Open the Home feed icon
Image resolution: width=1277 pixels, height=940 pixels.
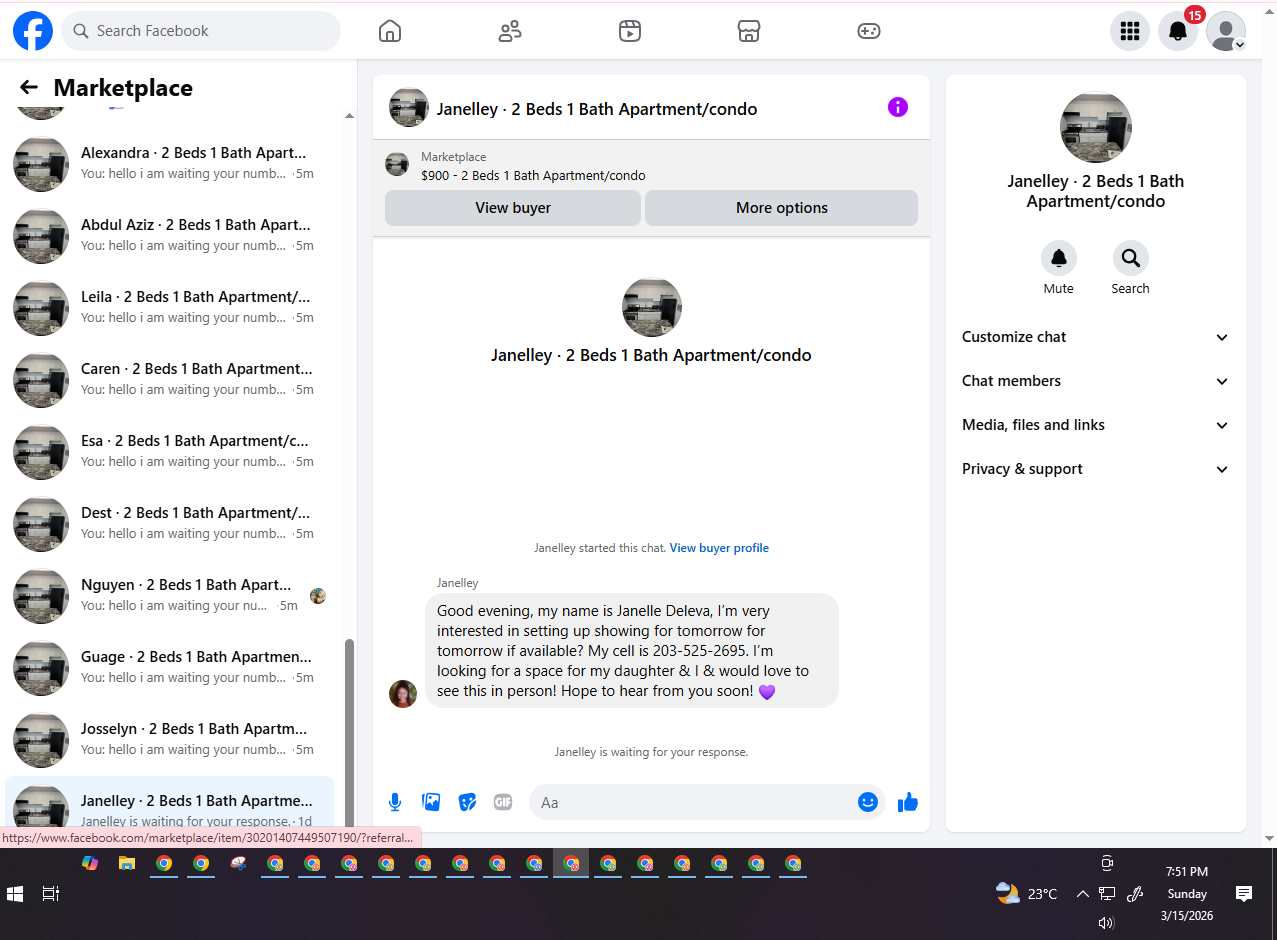point(390,31)
